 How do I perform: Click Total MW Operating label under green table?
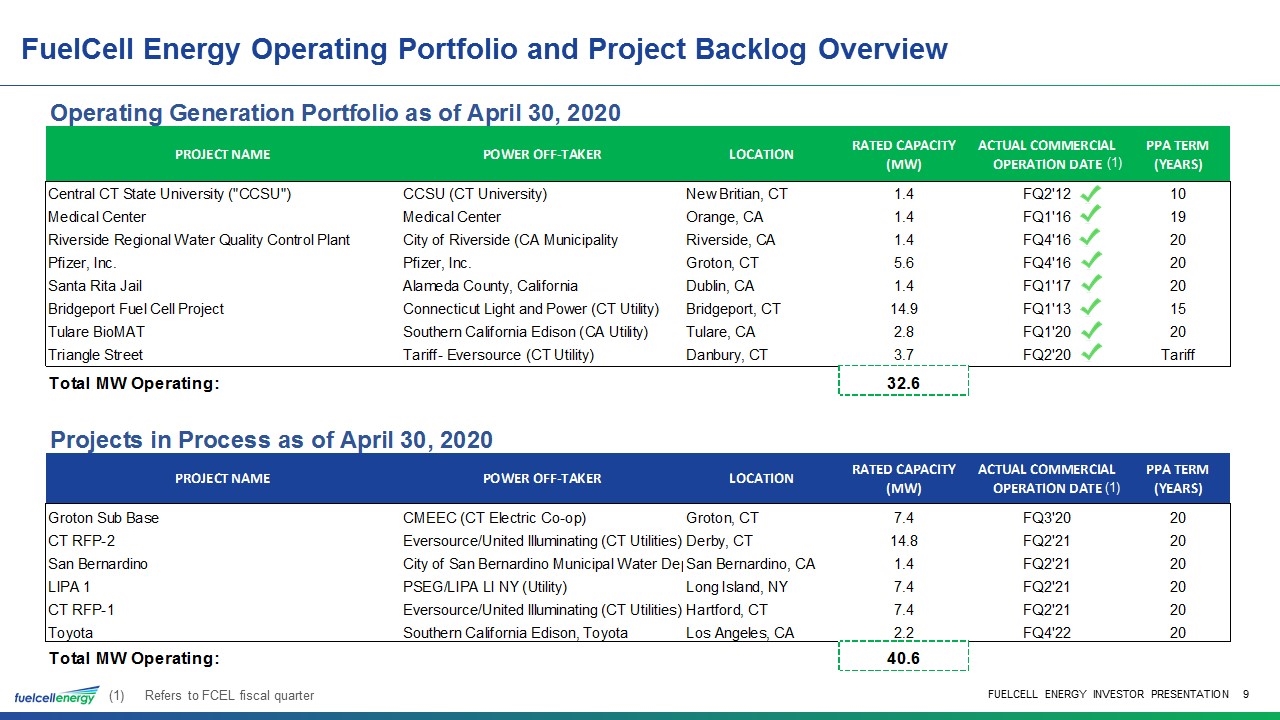pyautogui.click(x=134, y=382)
